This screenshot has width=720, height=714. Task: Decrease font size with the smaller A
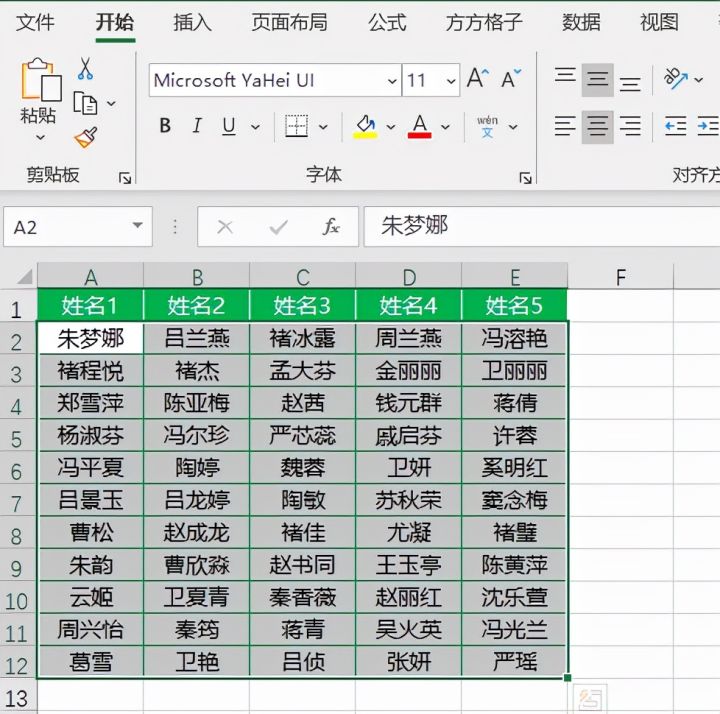(511, 79)
